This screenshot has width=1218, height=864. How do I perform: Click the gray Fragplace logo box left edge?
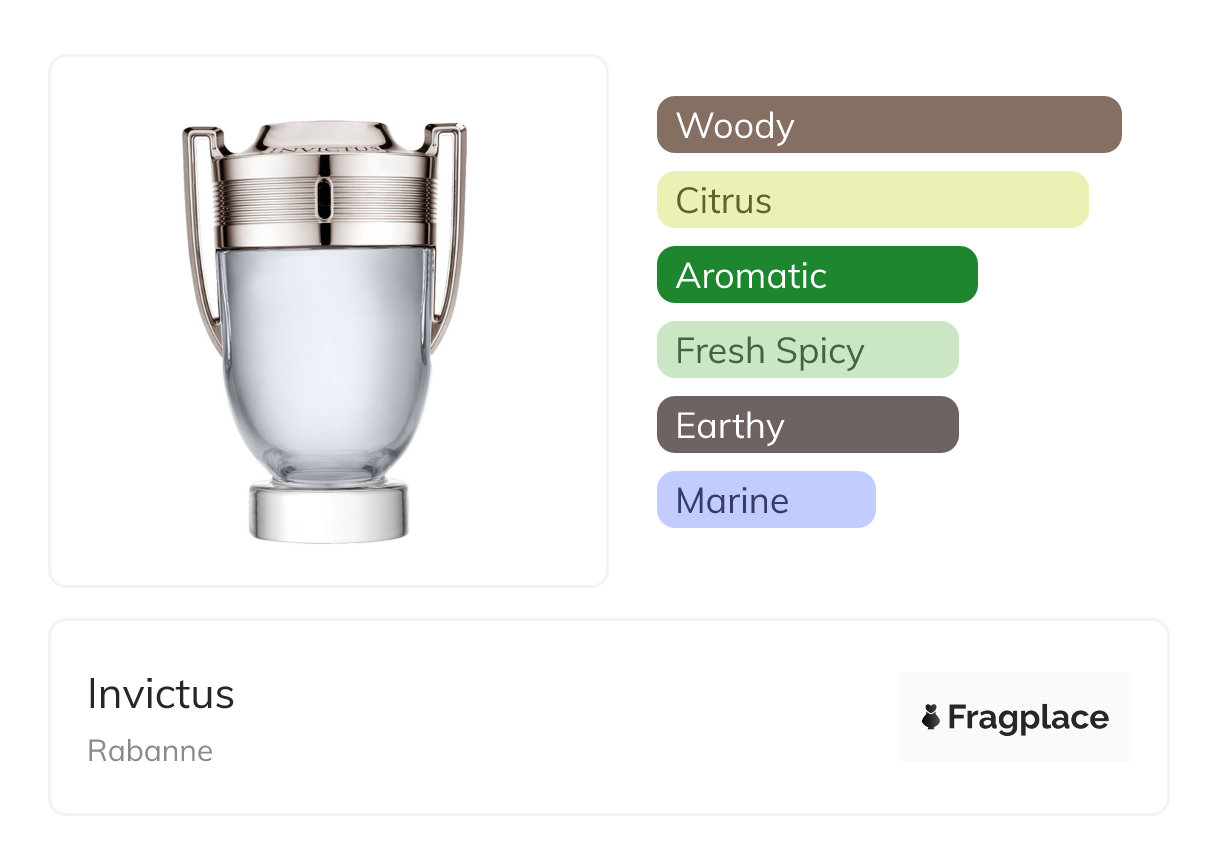[x=906, y=717]
